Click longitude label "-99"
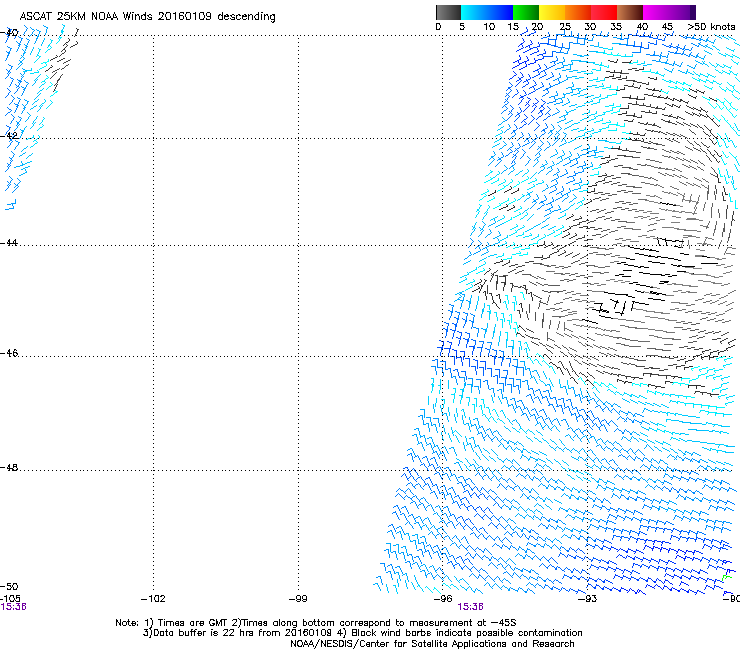This screenshot has height=650, width=740. (298, 599)
